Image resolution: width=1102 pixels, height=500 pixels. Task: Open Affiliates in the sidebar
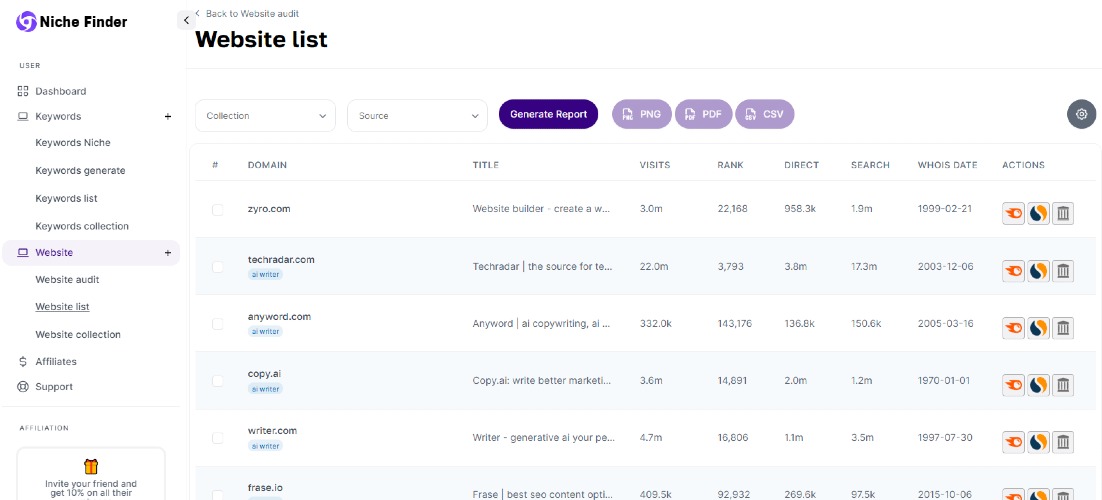(x=56, y=361)
